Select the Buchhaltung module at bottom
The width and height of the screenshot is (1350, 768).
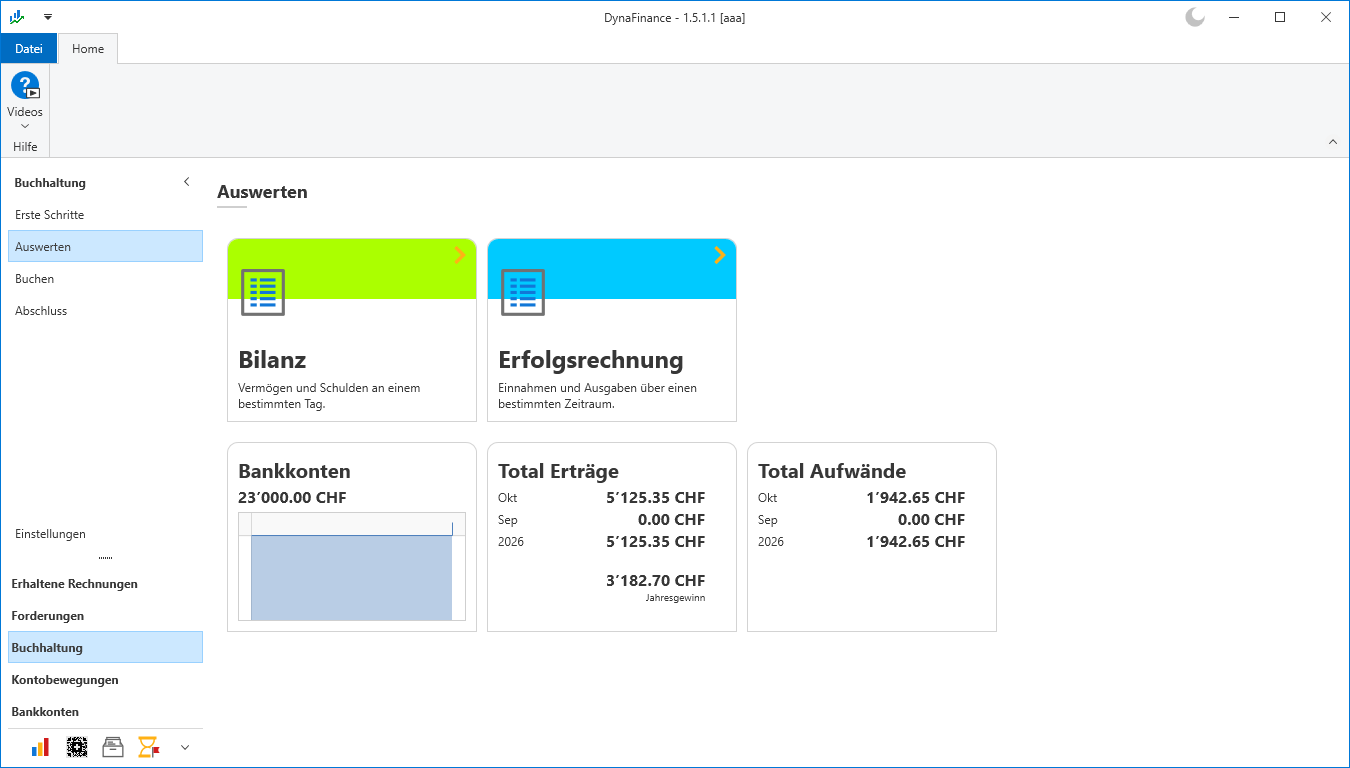[x=105, y=648]
